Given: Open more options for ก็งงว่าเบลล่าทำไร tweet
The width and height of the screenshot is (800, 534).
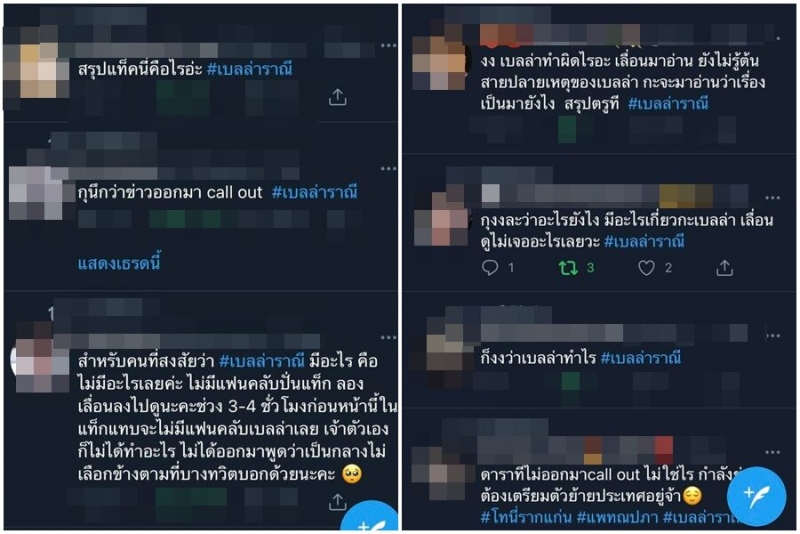Looking at the screenshot, I should (772, 336).
